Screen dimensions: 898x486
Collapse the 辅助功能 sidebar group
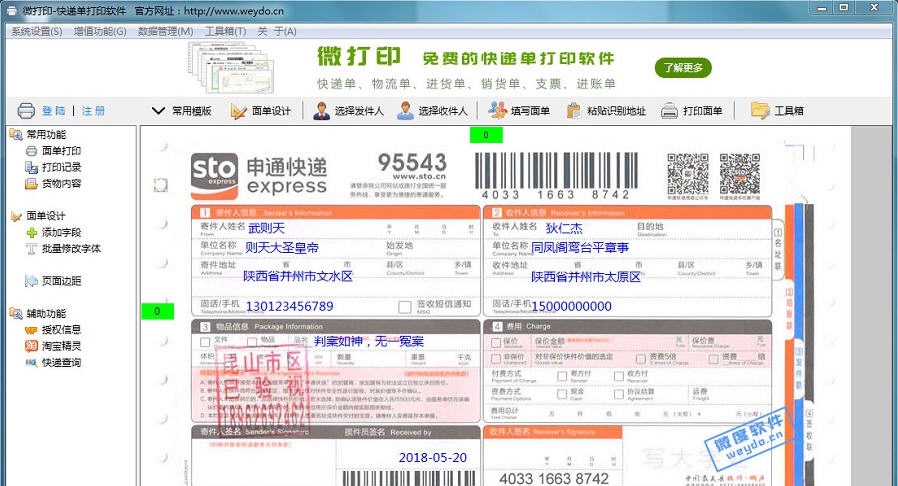click(15, 314)
